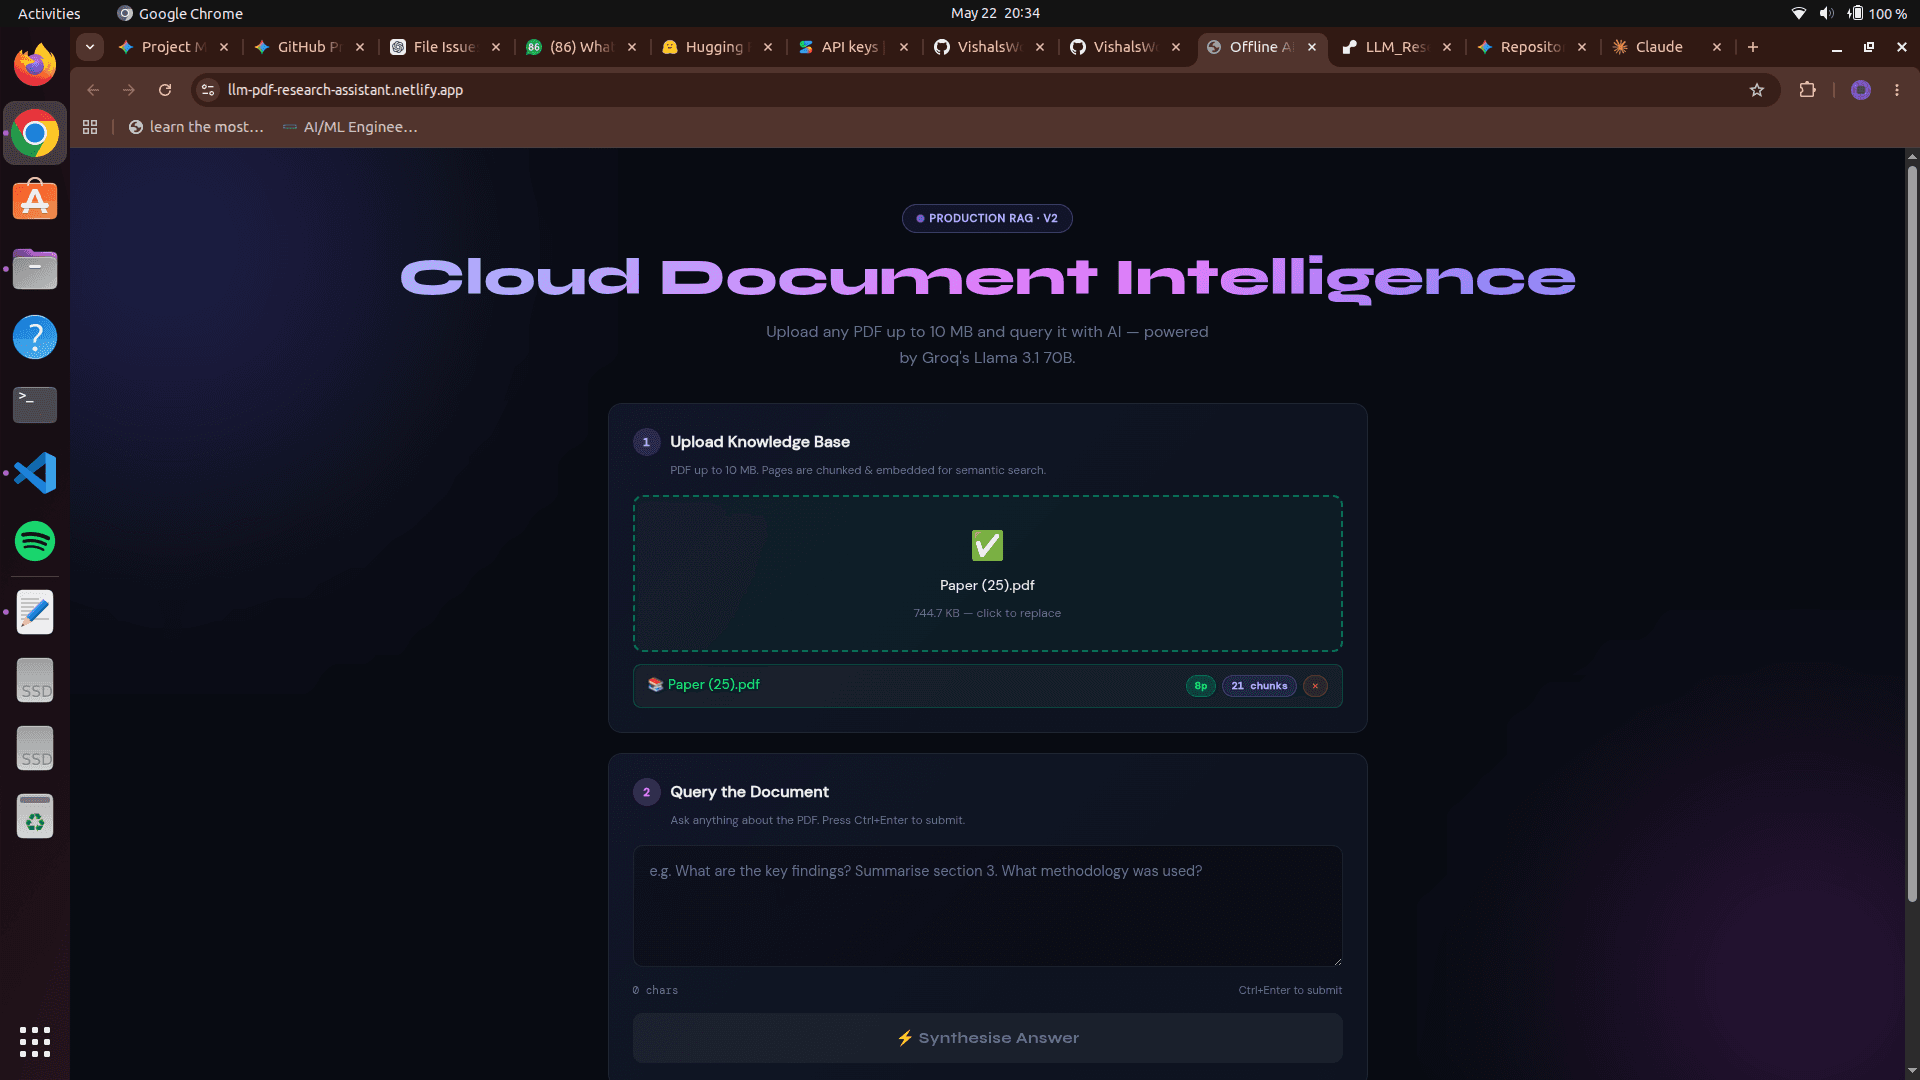Open a new browser tab

point(1753,47)
